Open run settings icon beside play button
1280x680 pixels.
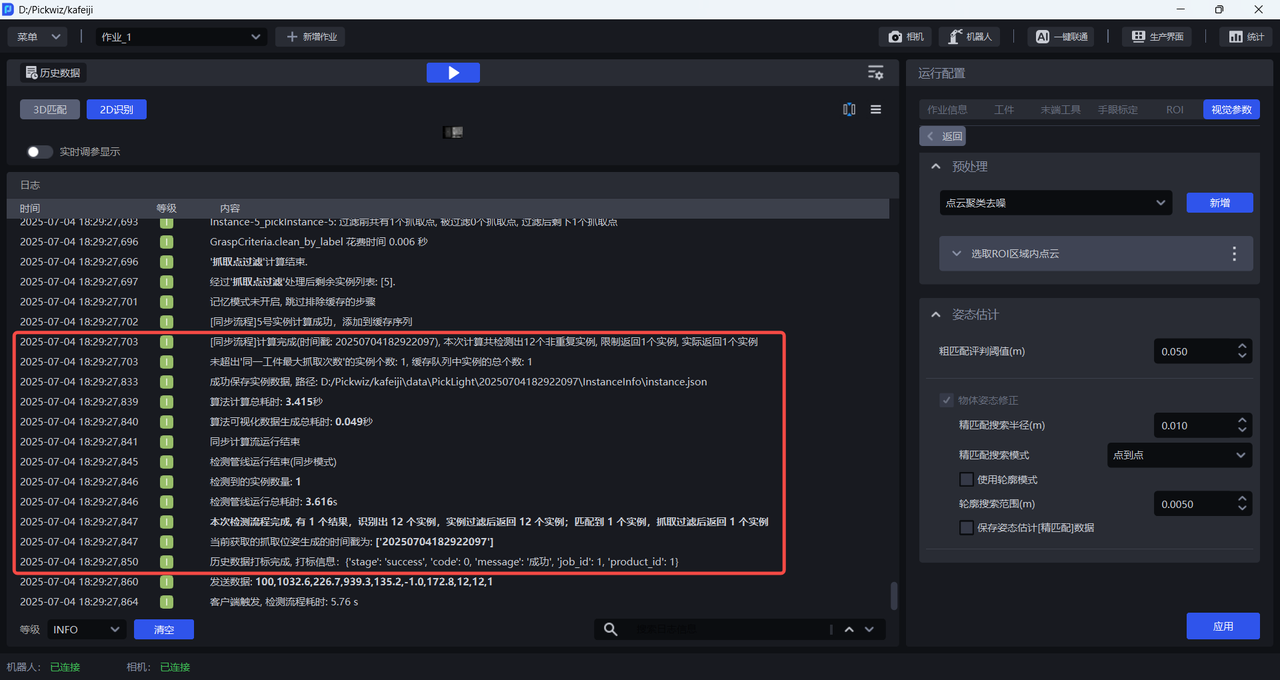(875, 73)
